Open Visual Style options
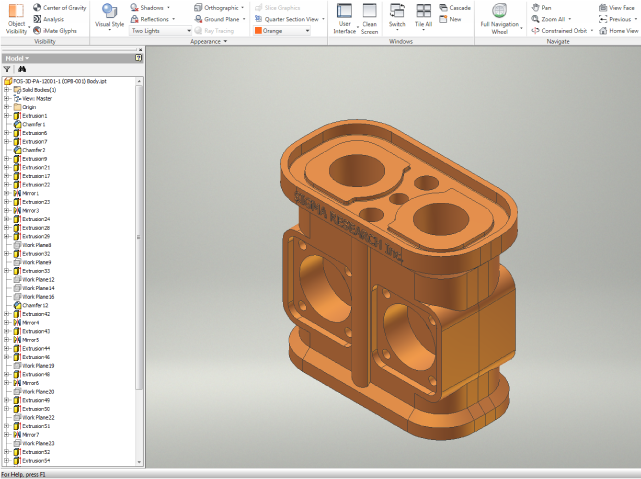The width and height of the screenshot is (641, 479). click(x=109, y=17)
